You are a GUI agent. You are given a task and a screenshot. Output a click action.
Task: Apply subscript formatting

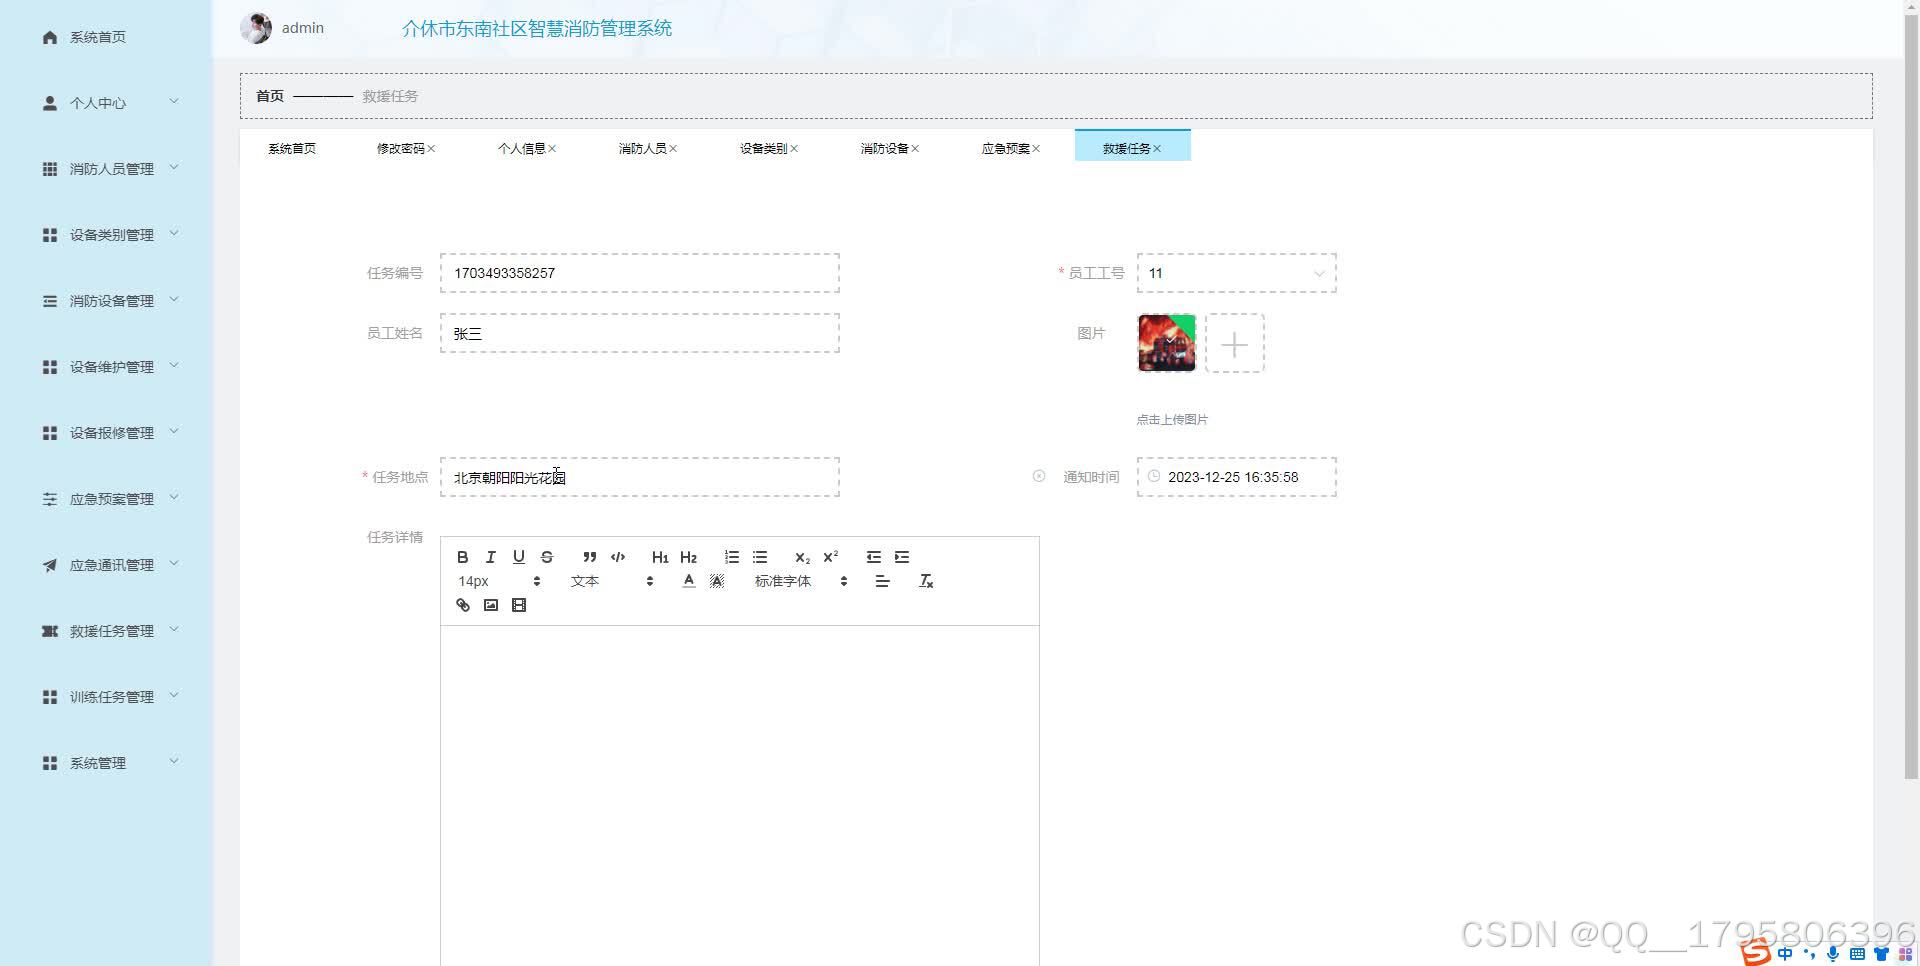[x=801, y=557]
